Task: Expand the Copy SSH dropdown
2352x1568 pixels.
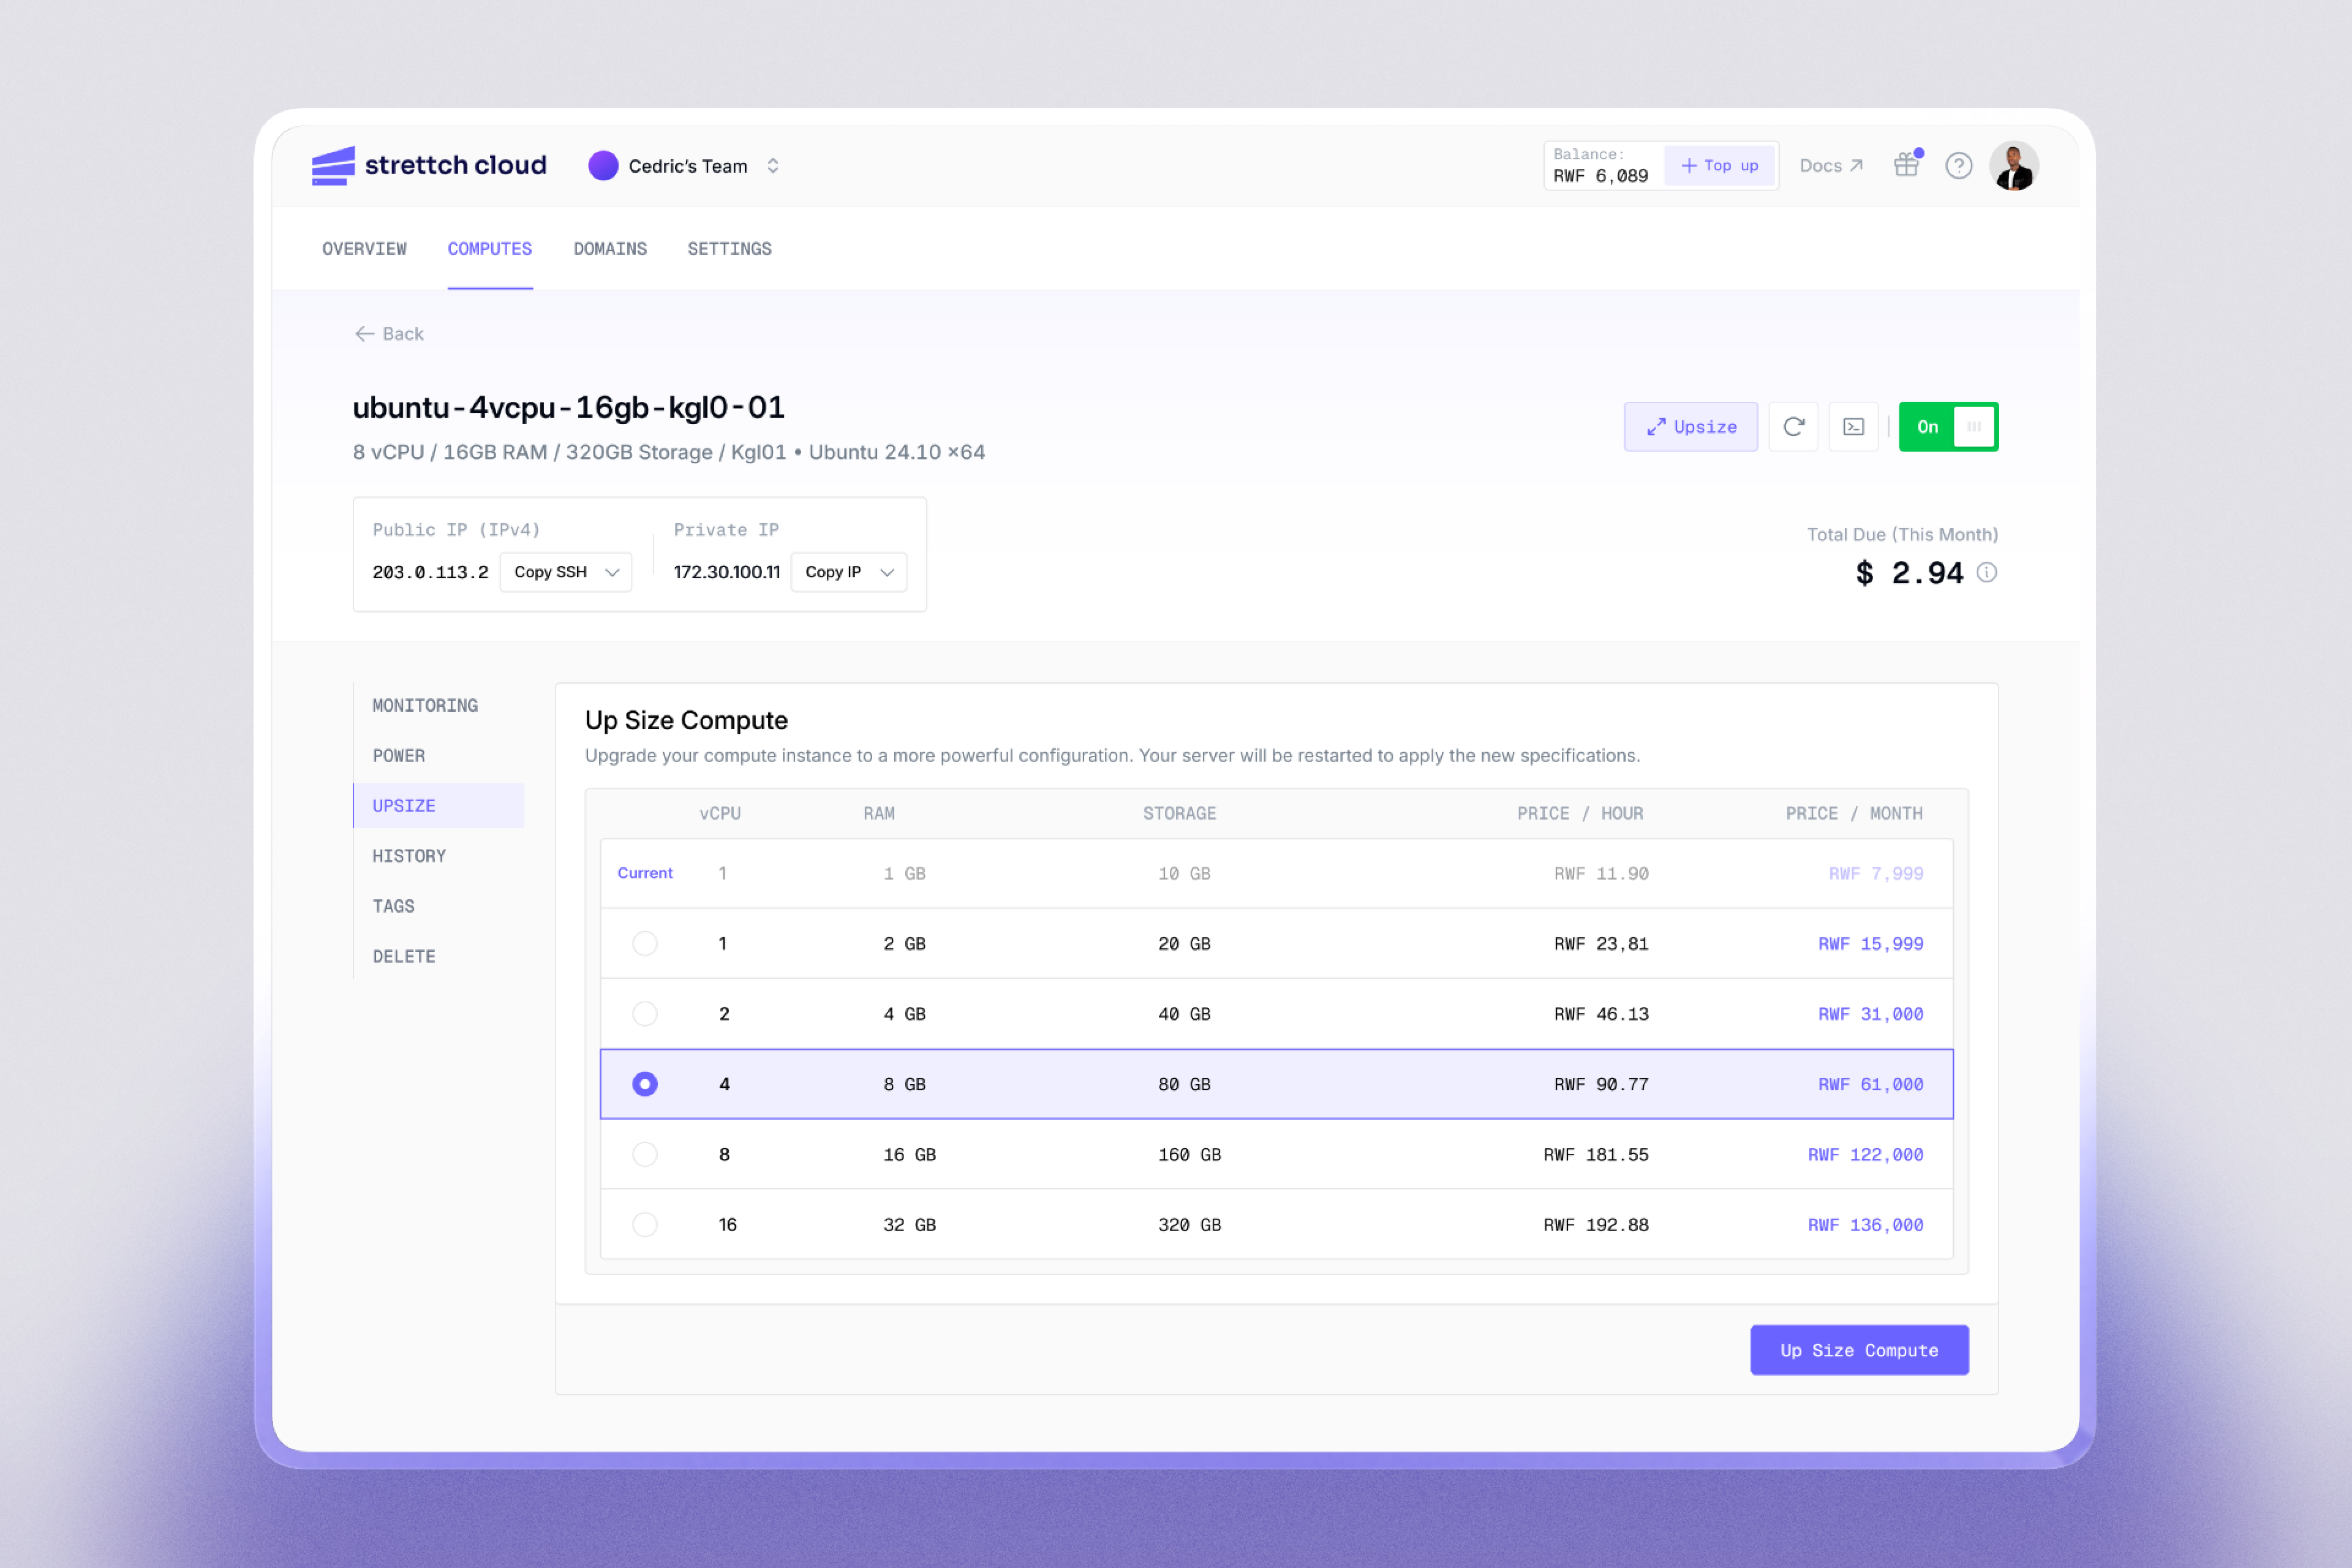Action: [x=612, y=572]
